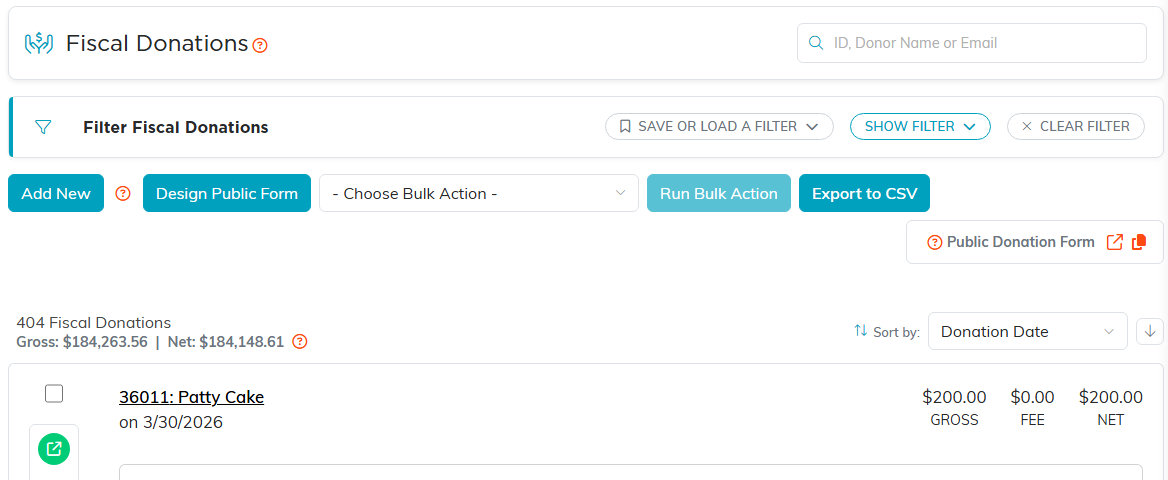Open Save or Load a Filter dropdown
This screenshot has height=480, width=1168.
pos(719,127)
